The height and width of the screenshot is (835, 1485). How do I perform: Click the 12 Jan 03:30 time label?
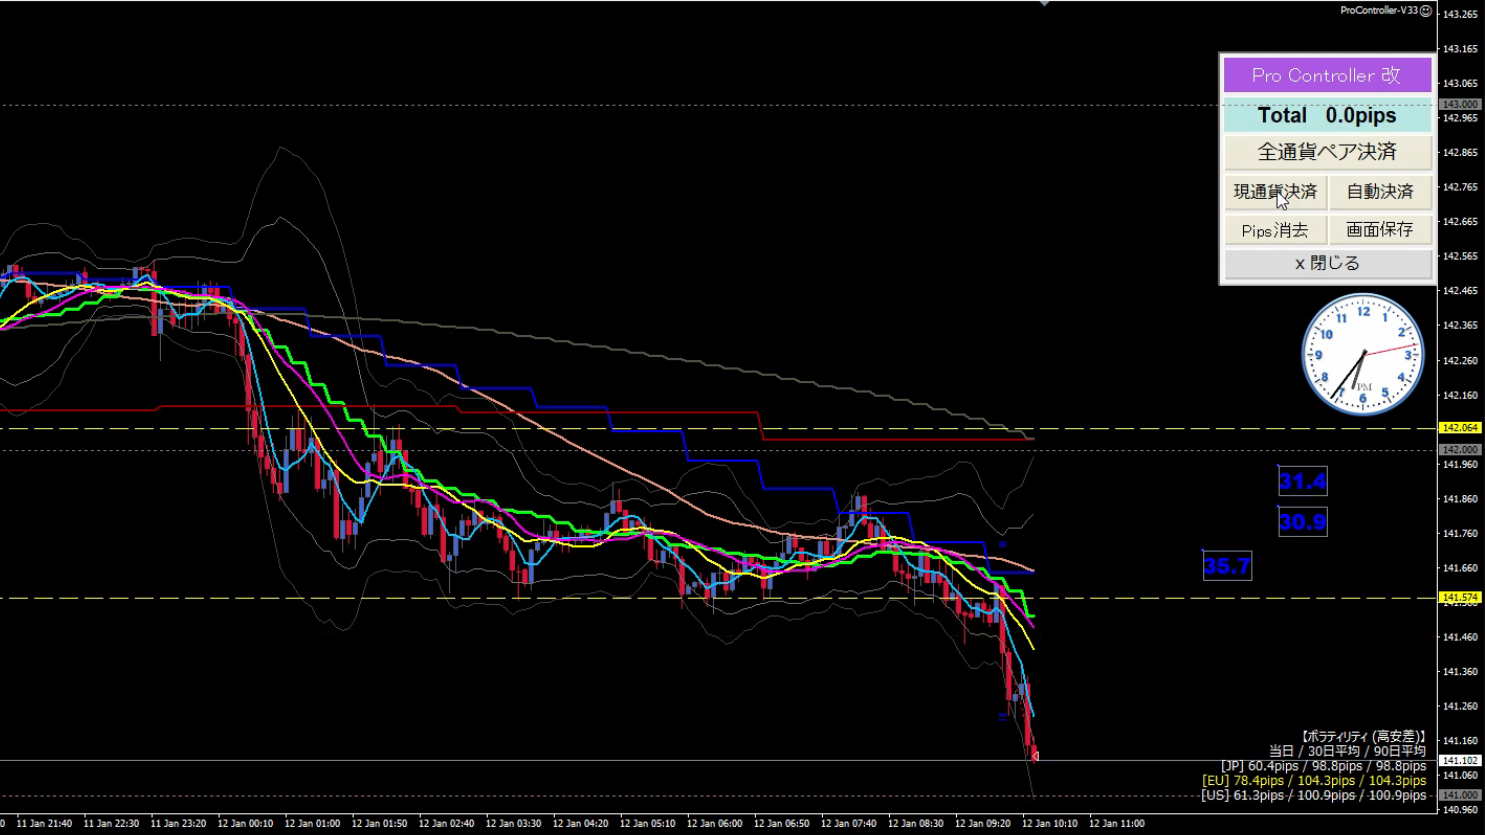[x=513, y=824]
